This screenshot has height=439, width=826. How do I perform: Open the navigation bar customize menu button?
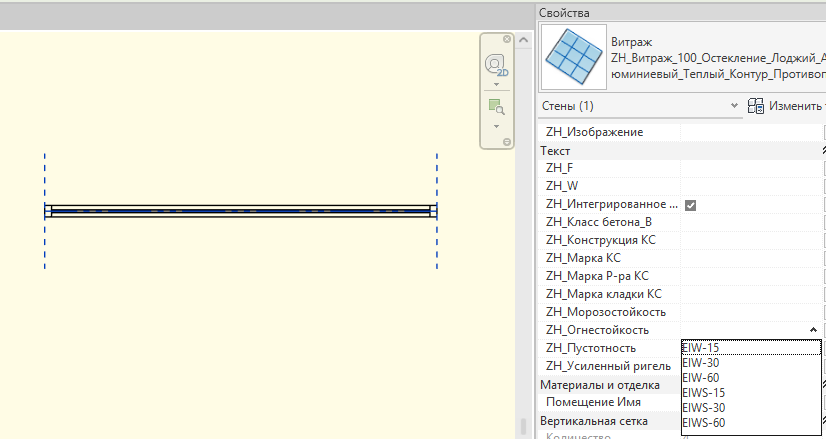pyautogui.click(x=507, y=142)
